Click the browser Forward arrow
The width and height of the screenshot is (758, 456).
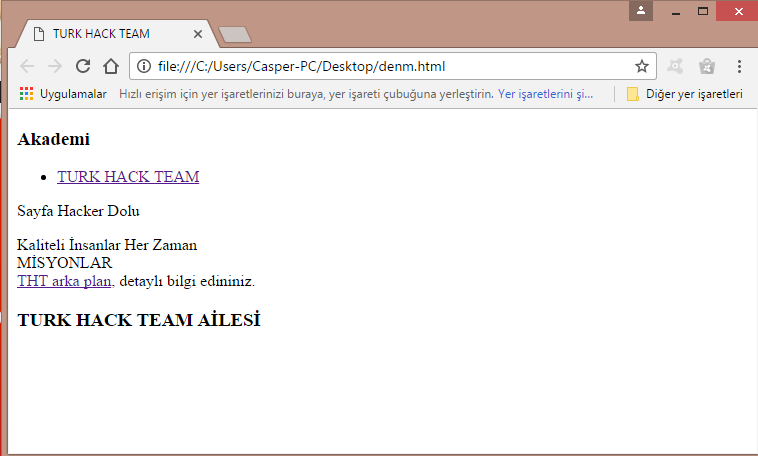(55, 66)
